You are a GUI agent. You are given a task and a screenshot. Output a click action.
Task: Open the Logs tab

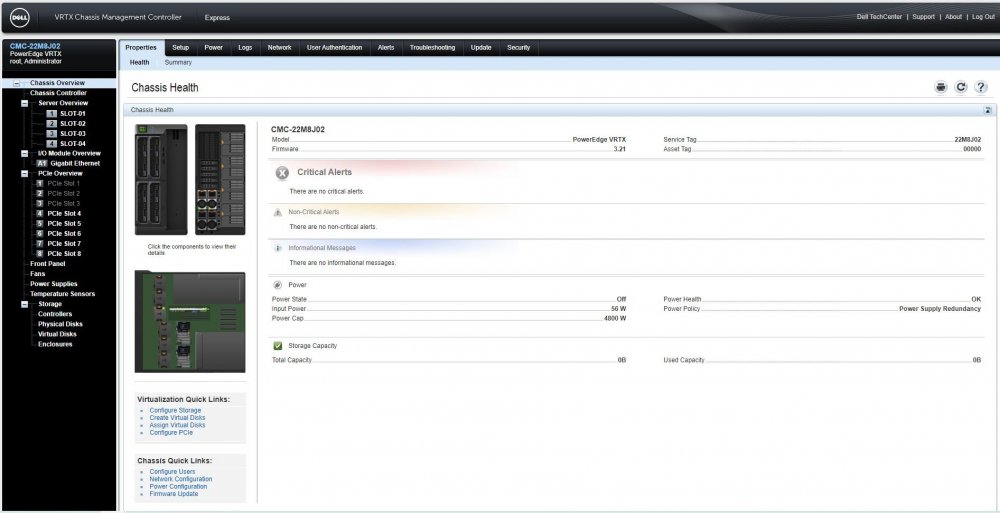(x=246, y=48)
